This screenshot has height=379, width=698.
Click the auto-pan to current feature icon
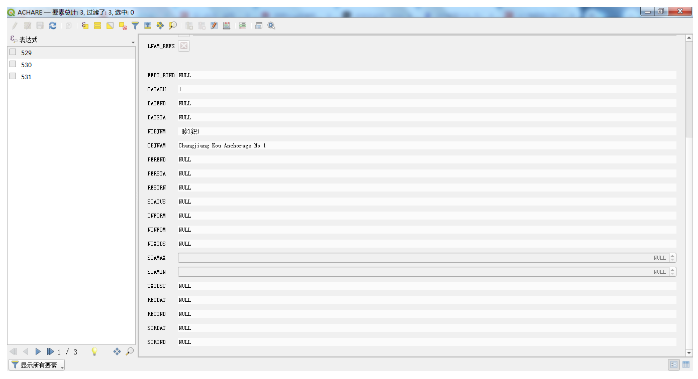tap(117, 352)
